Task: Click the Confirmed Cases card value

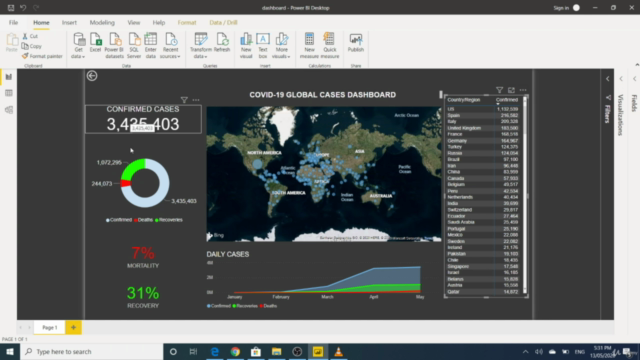Action: [143, 124]
